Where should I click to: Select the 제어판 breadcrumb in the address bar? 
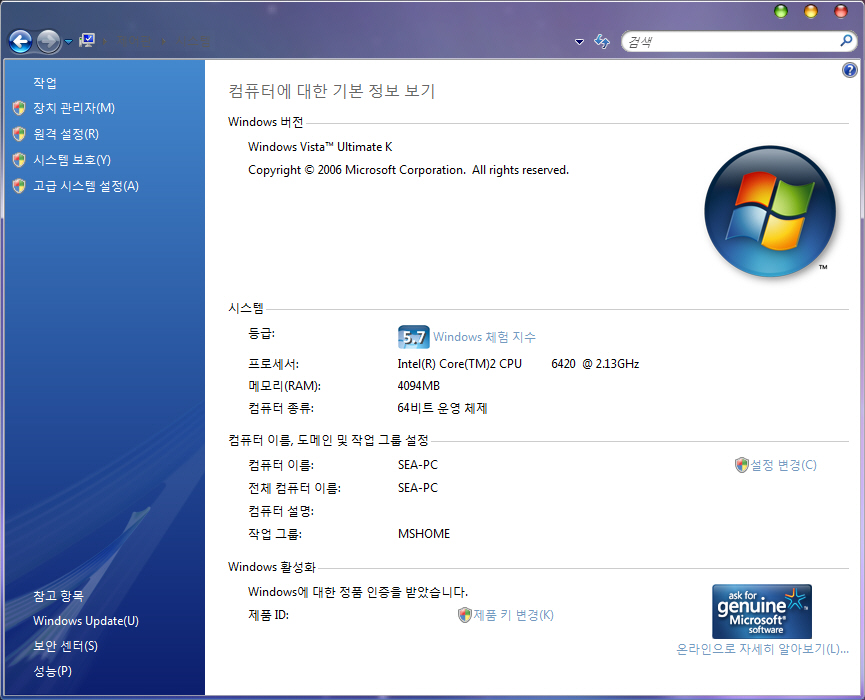pyautogui.click(x=134, y=41)
